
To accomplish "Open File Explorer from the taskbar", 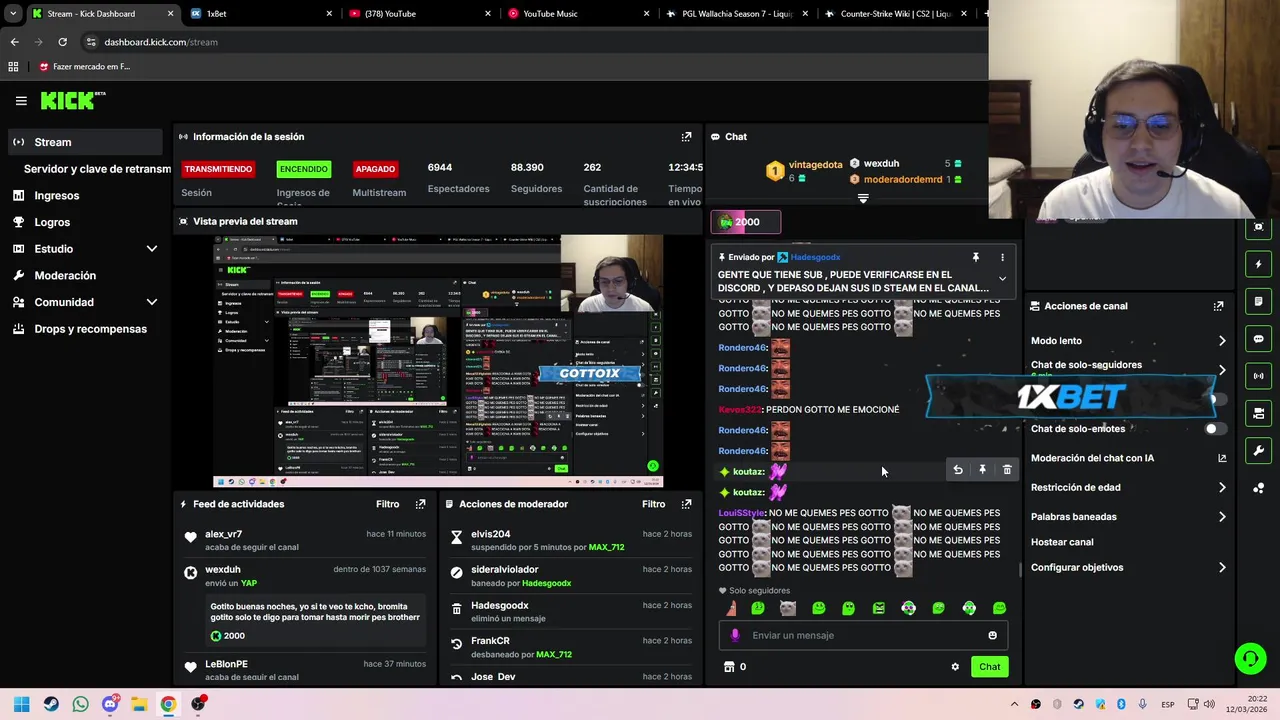I will click(x=139, y=704).
